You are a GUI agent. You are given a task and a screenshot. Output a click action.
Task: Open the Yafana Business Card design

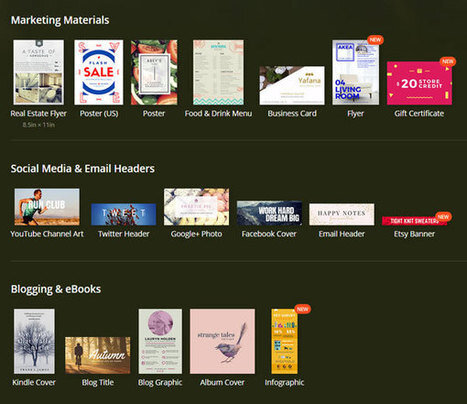(x=292, y=85)
